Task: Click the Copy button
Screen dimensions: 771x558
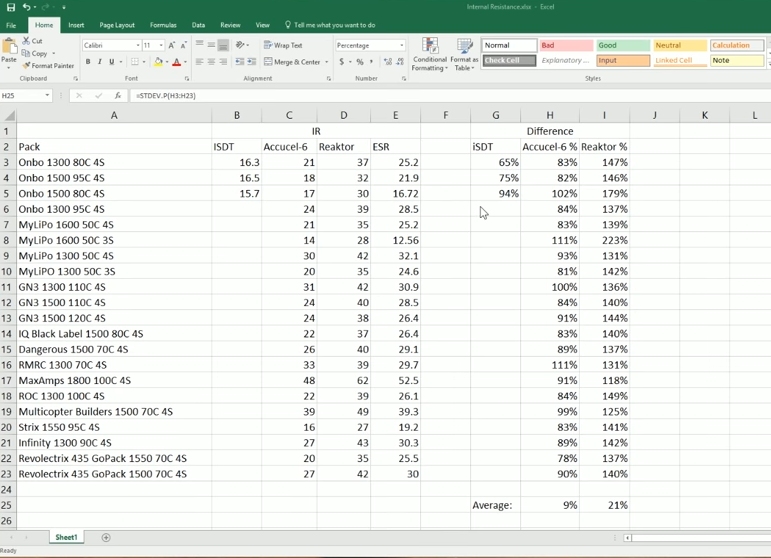Action: pos(35,53)
